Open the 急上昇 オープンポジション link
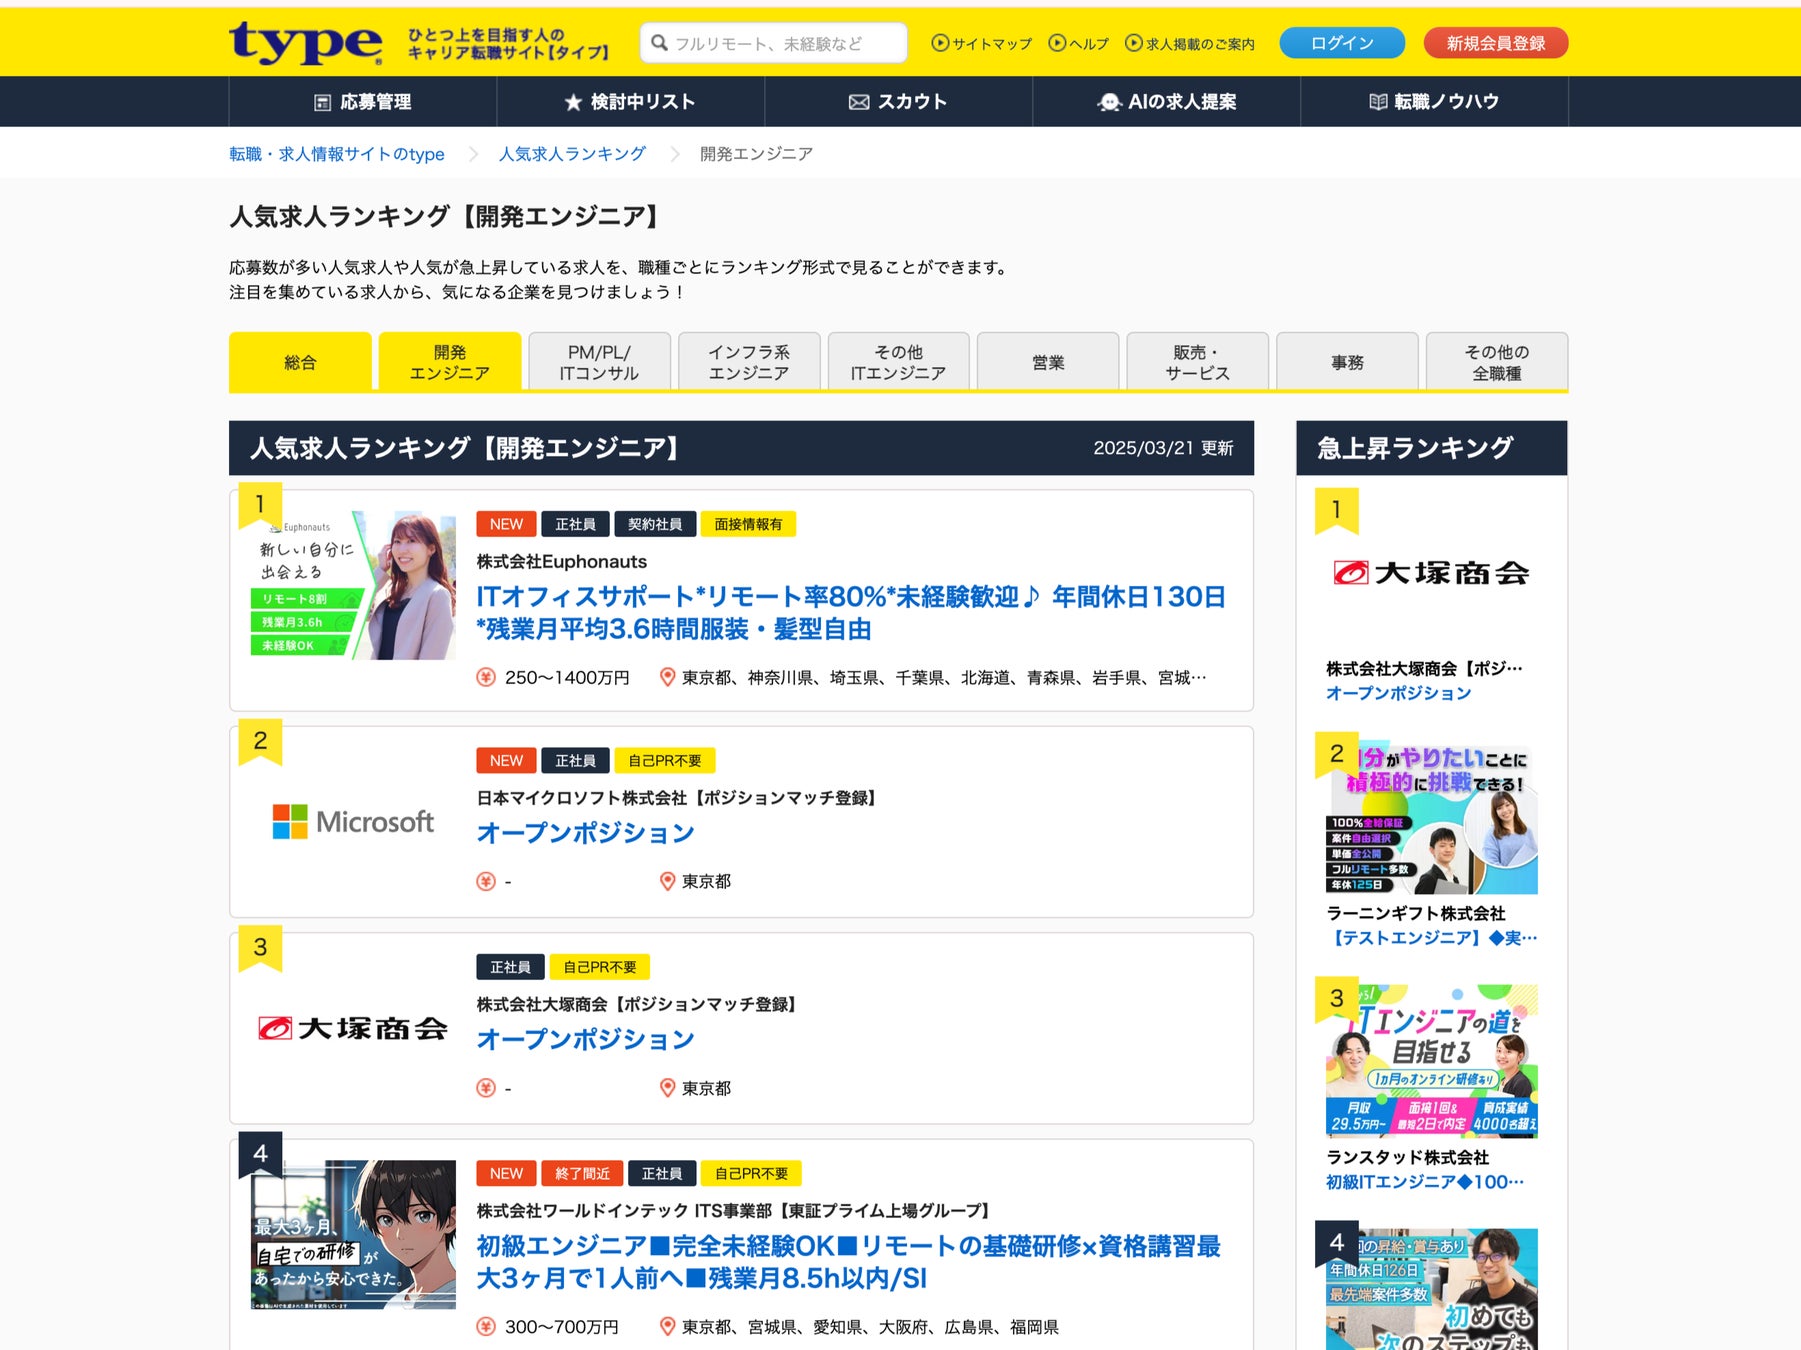The height and width of the screenshot is (1350, 1801). click(x=1398, y=693)
